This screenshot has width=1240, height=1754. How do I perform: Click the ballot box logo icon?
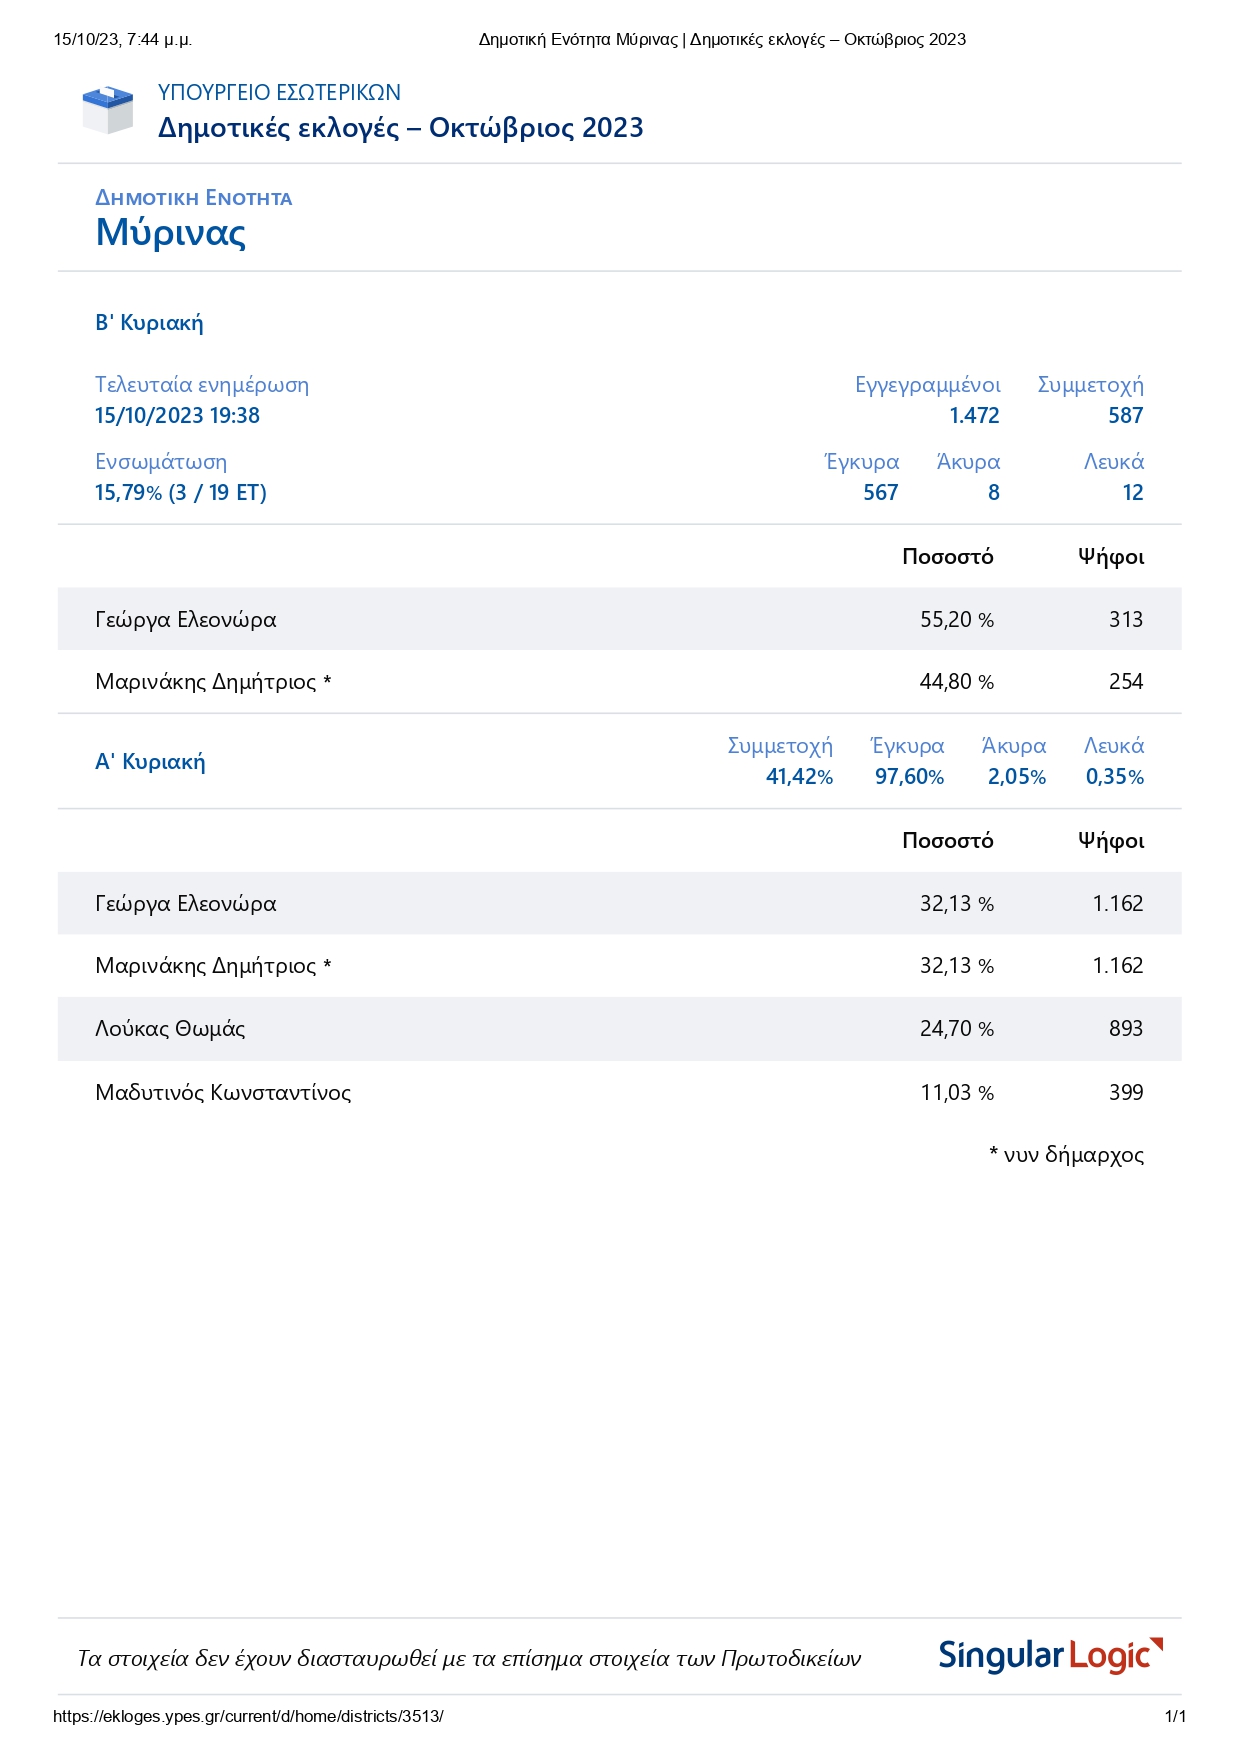point(107,110)
